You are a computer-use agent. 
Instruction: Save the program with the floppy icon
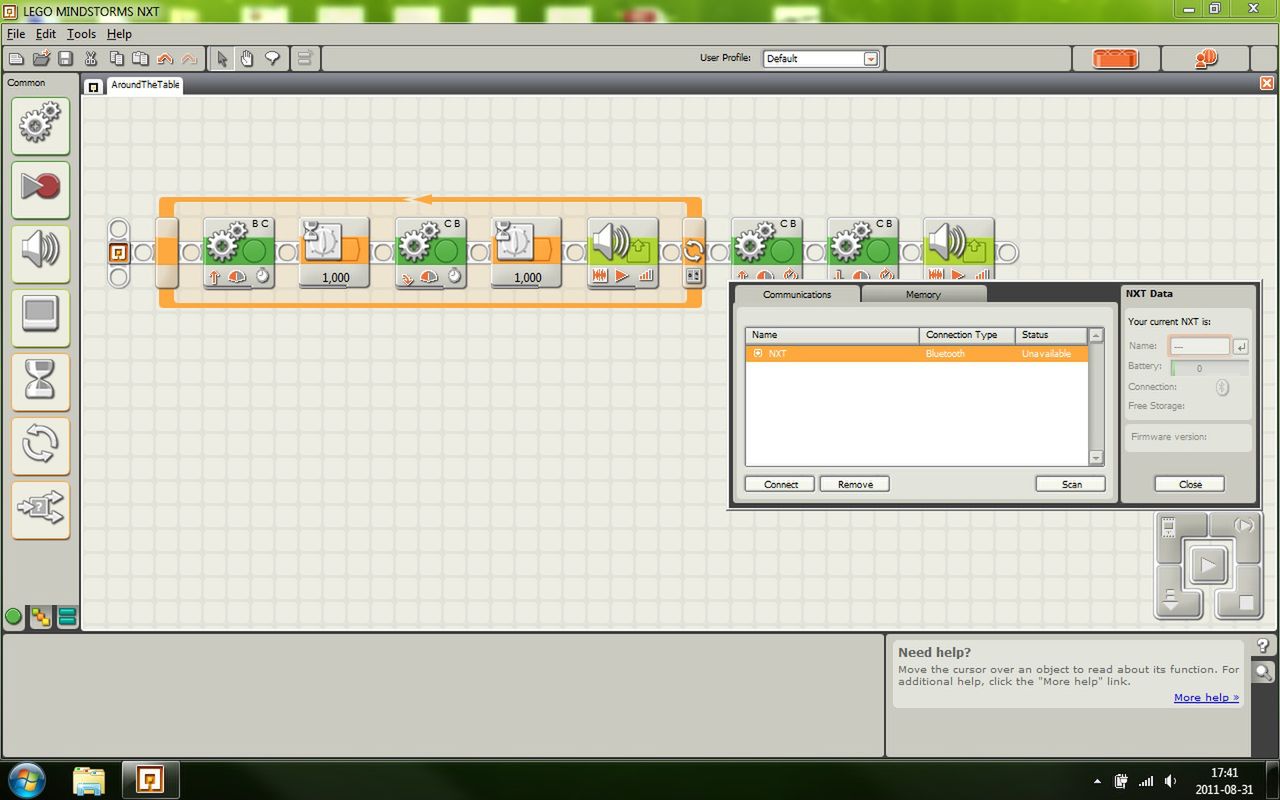65,59
